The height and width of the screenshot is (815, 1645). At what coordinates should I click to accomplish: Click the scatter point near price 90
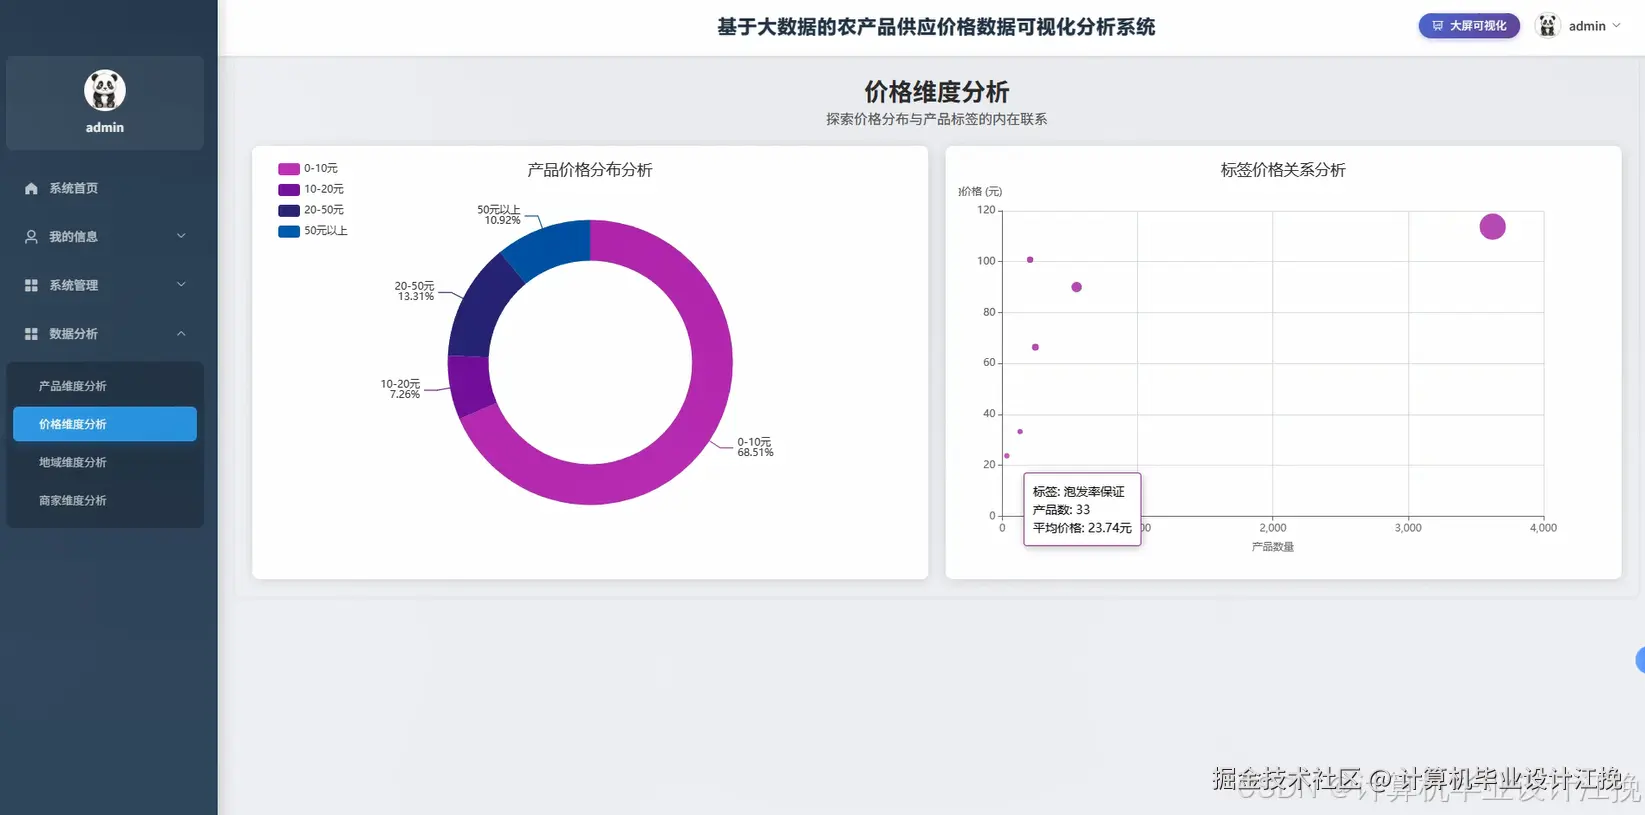tap(1076, 287)
